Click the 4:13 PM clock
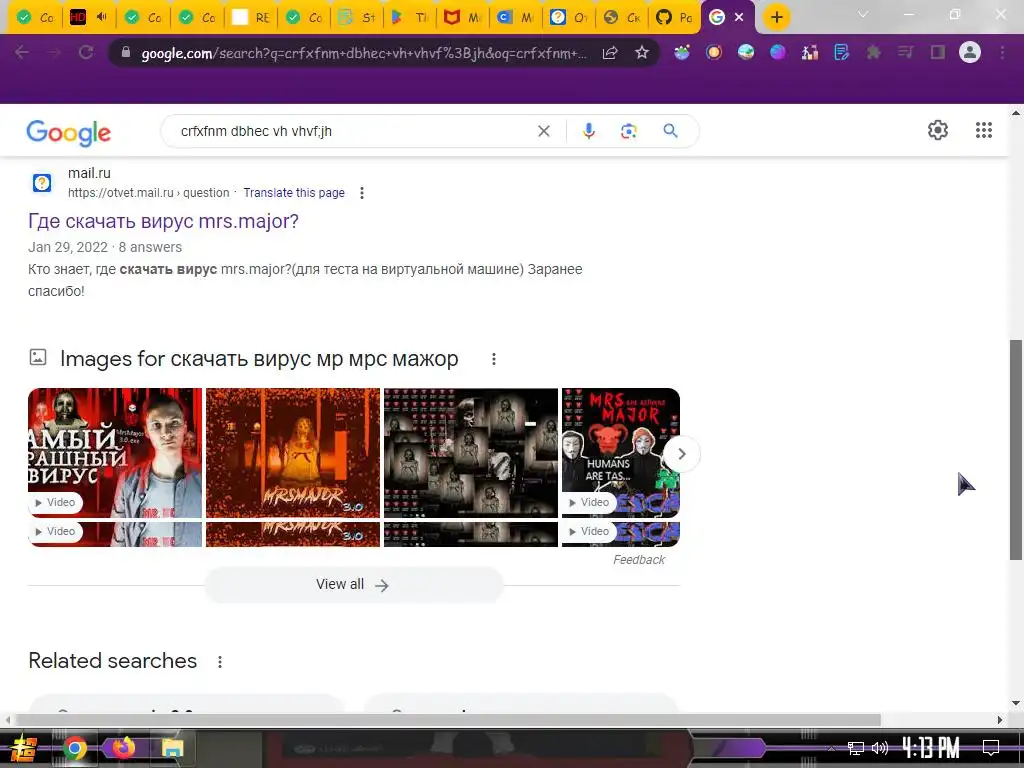This screenshot has width=1024, height=768. [x=931, y=747]
